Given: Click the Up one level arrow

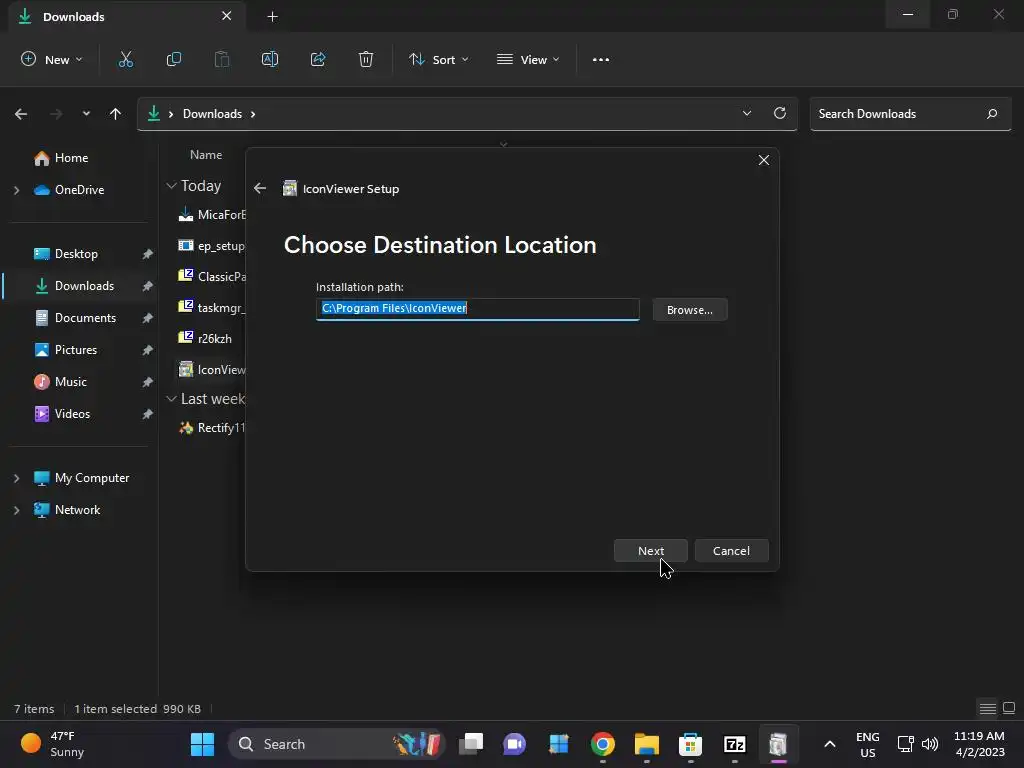Looking at the screenshot, I should tap(116, 114).
